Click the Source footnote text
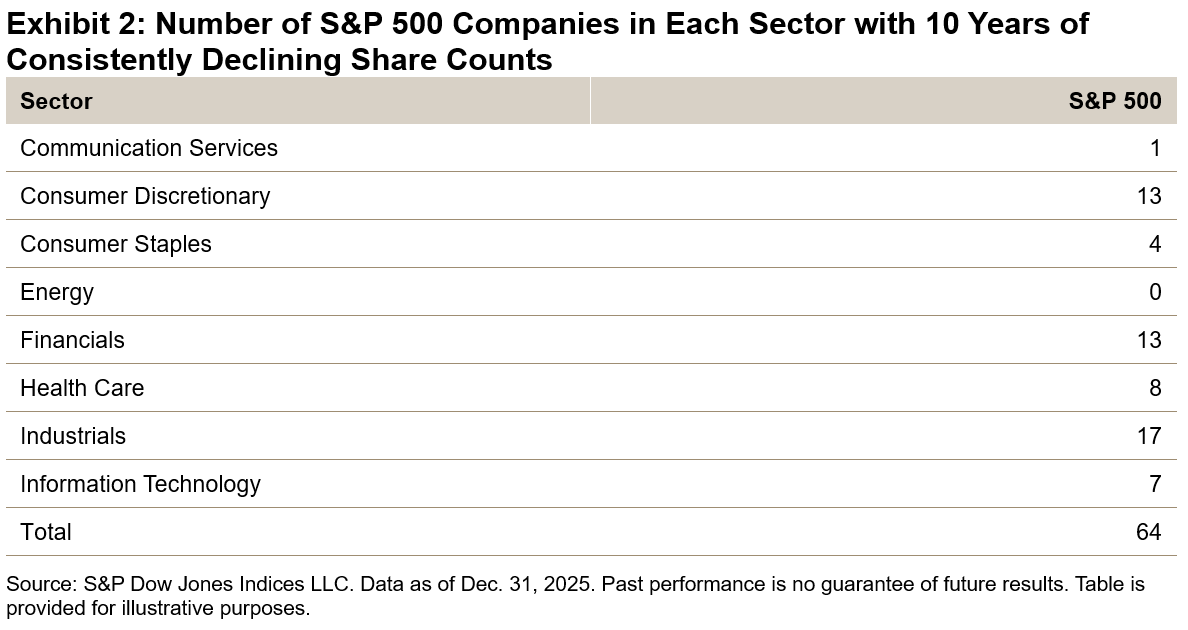The image size is (1188, 630). (575, 596)
